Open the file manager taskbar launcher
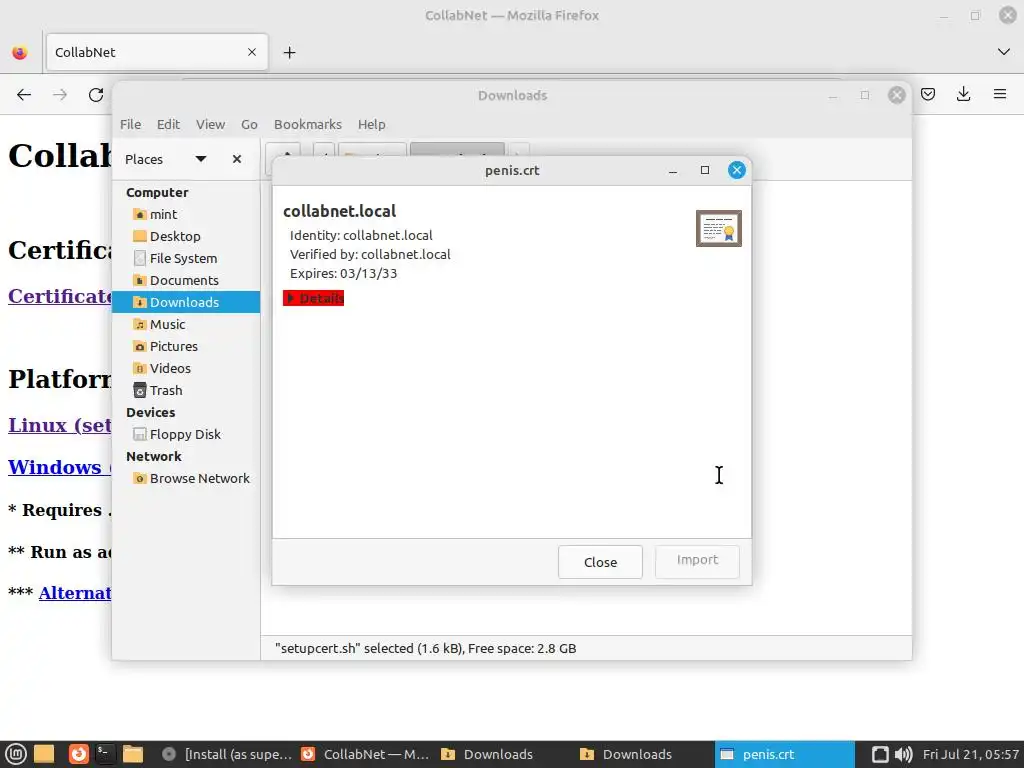 pyautogui.click(x=133, y=754)
